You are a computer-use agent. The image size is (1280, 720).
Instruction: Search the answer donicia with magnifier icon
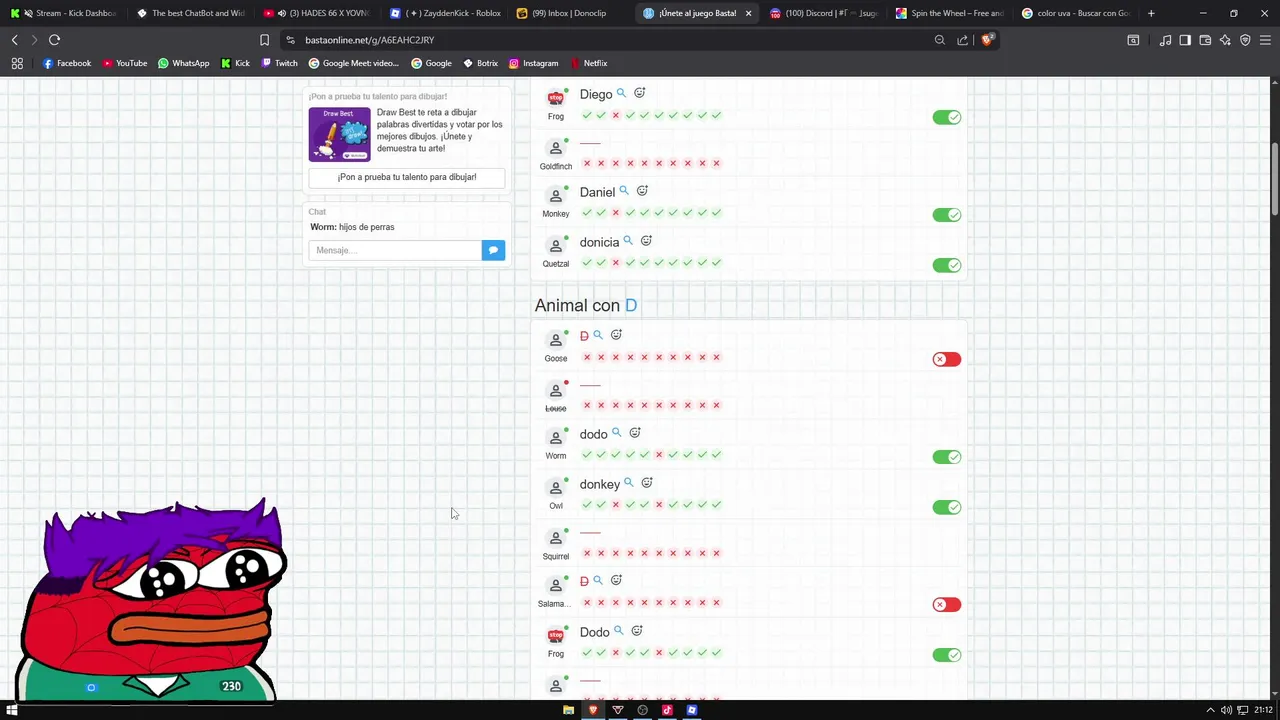[628, 241]
